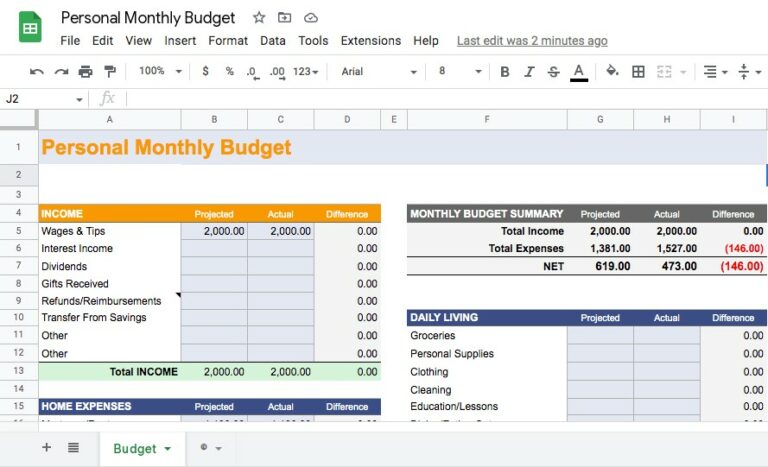768x467 pixels.
Task: Open the Extensions menu
Action: point(371,41)
